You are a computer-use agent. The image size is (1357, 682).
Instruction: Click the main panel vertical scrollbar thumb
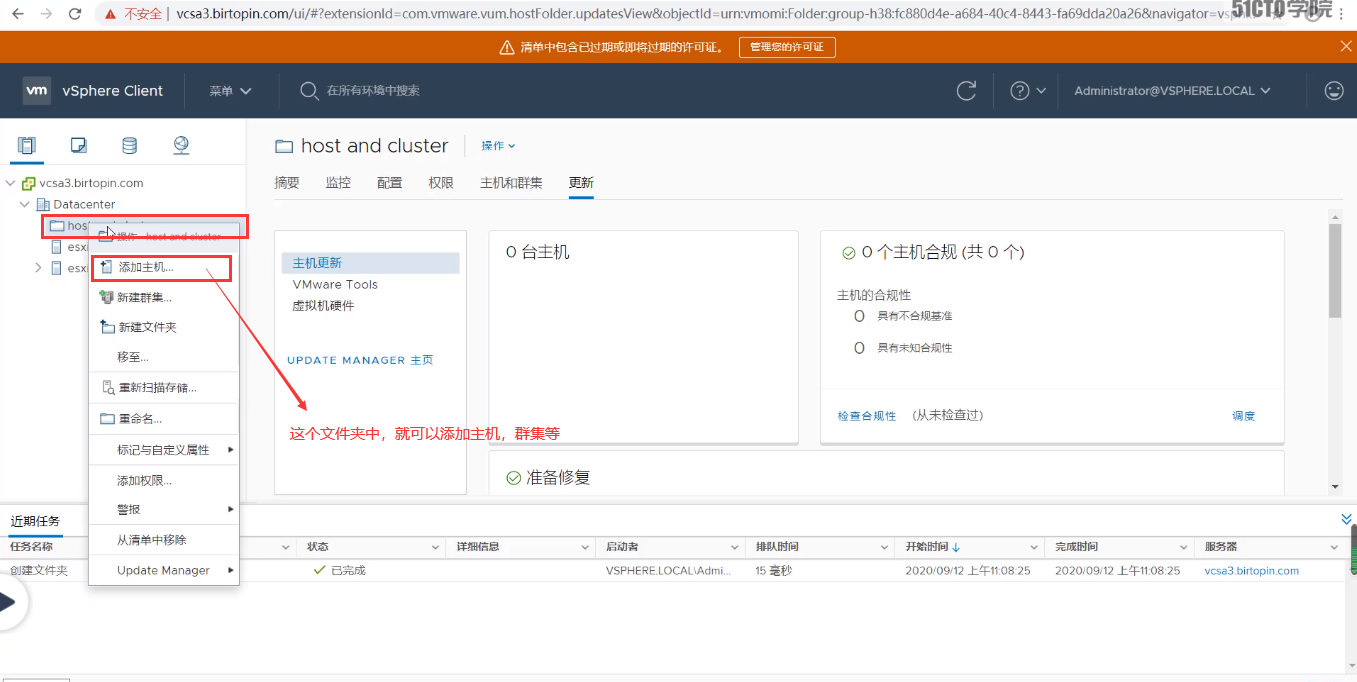[x=1335, y=271]
